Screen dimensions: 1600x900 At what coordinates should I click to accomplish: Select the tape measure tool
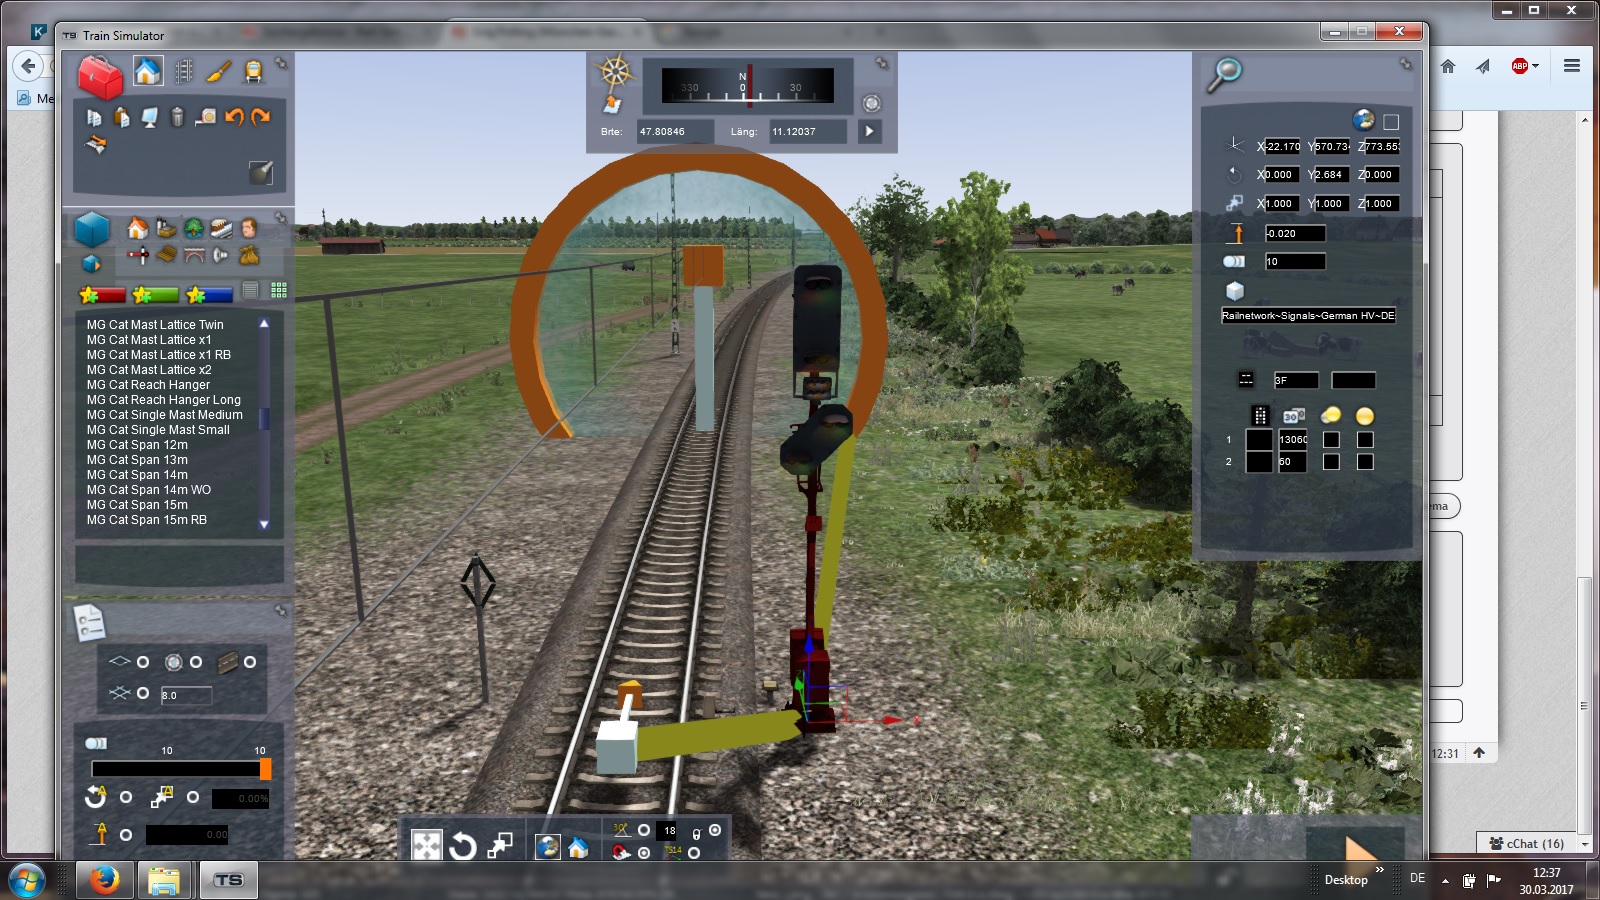[205, 117]
